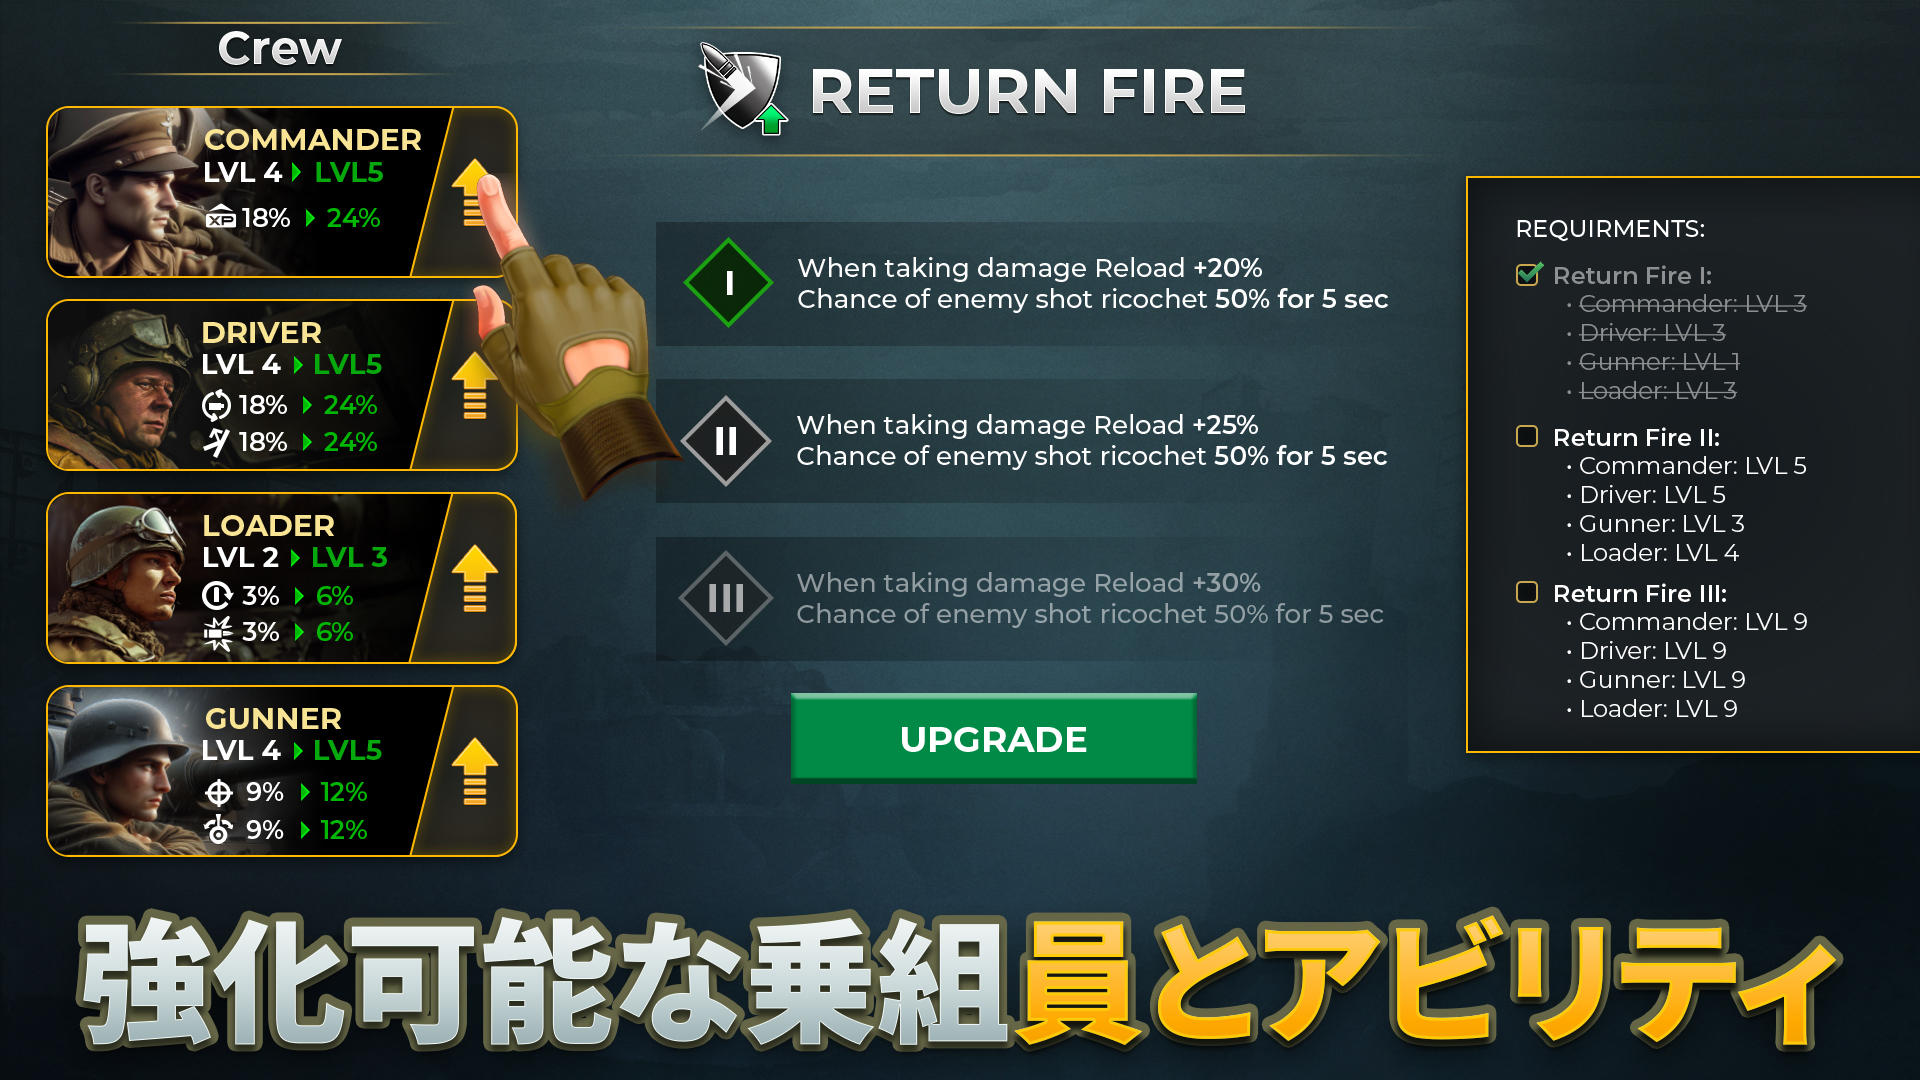Open the Gunner crew card portrait

pos(122,771)
